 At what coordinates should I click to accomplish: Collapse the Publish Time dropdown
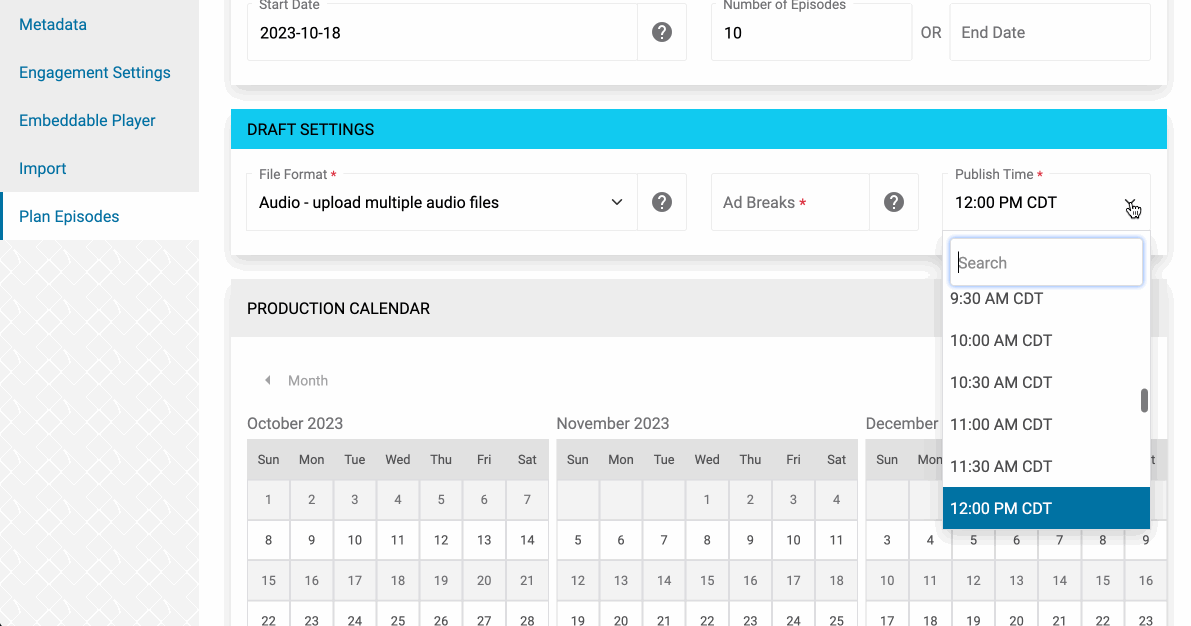(x=1130, y=203)
